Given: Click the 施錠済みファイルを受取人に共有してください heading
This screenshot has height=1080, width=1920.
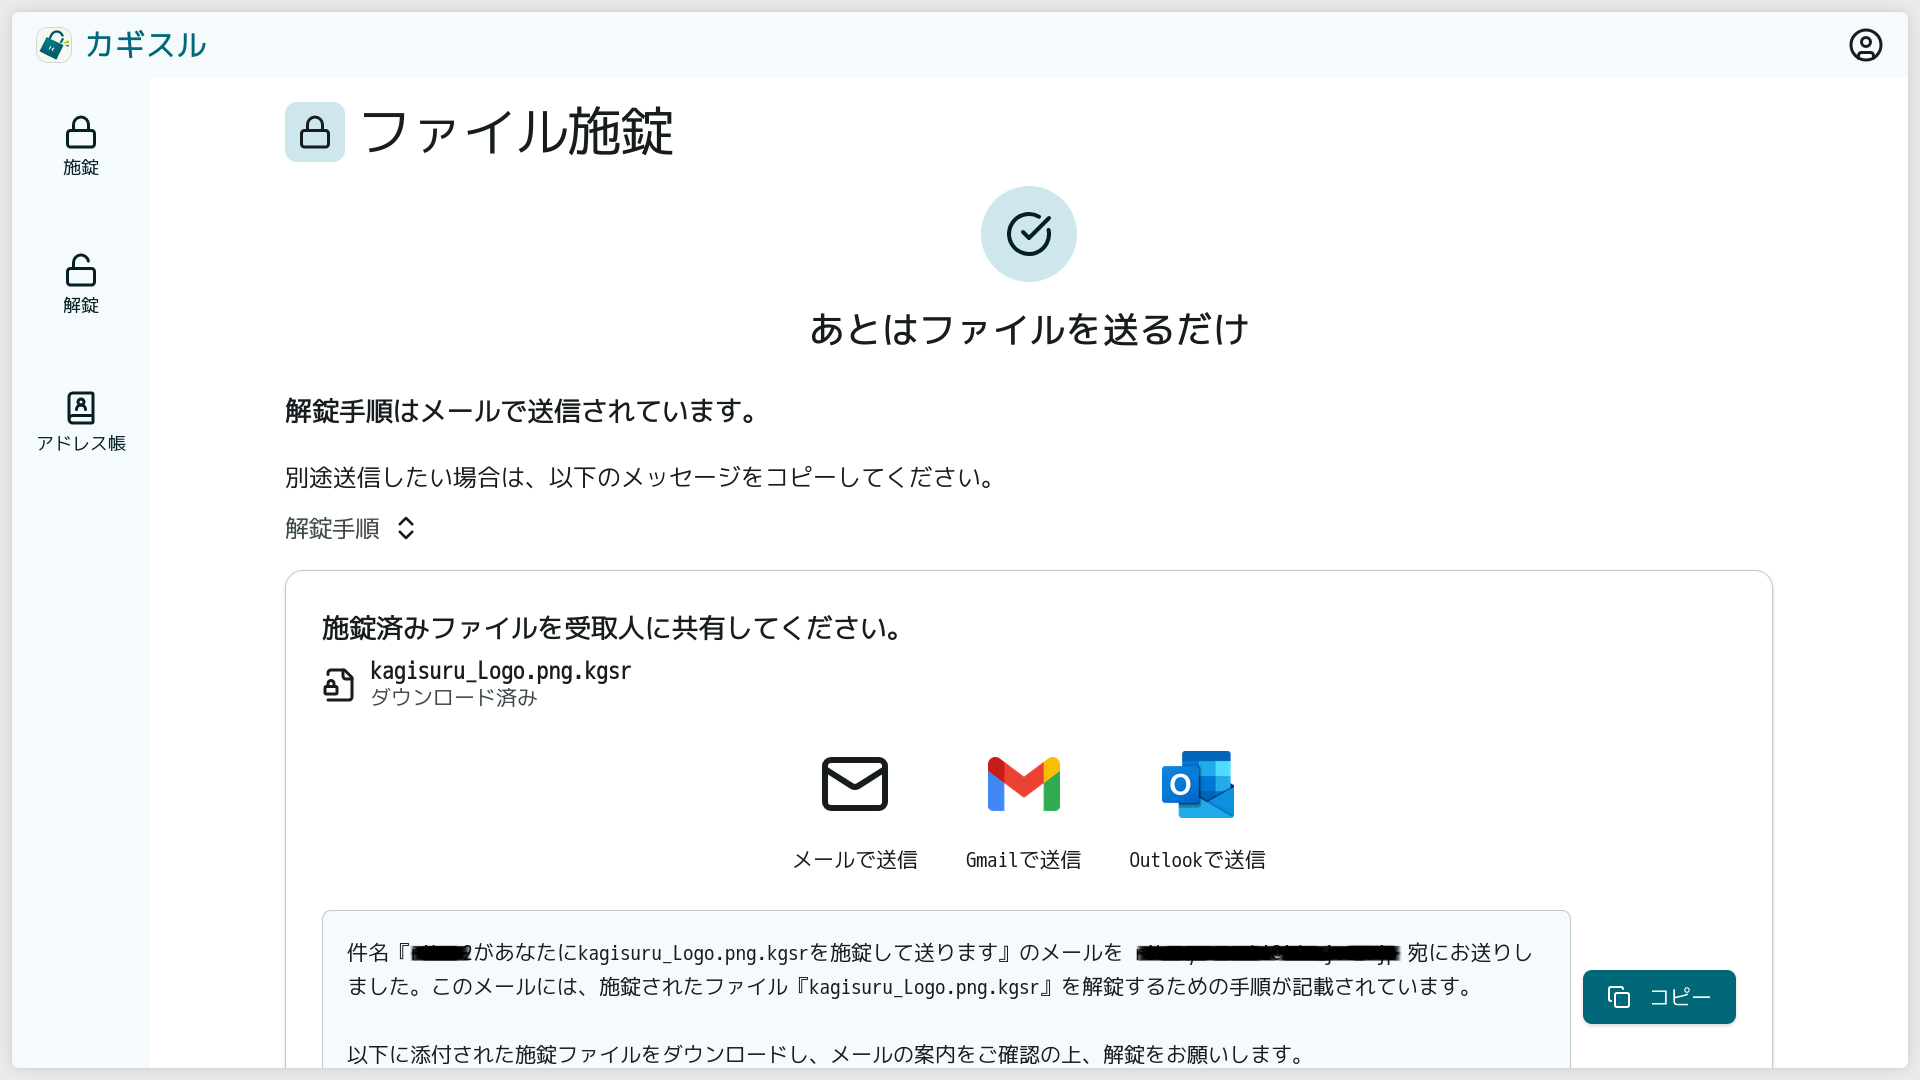Looking at the screenshot, I should tap(615, 628).
